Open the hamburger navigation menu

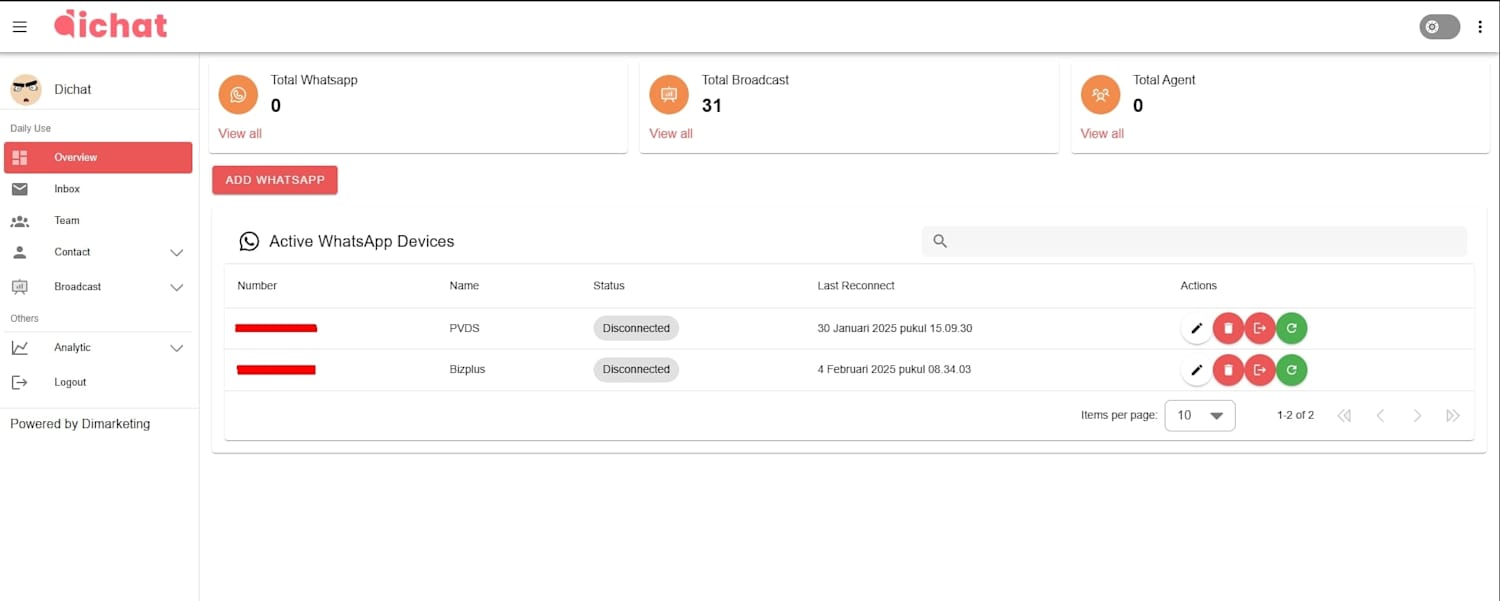click(19, 27)
